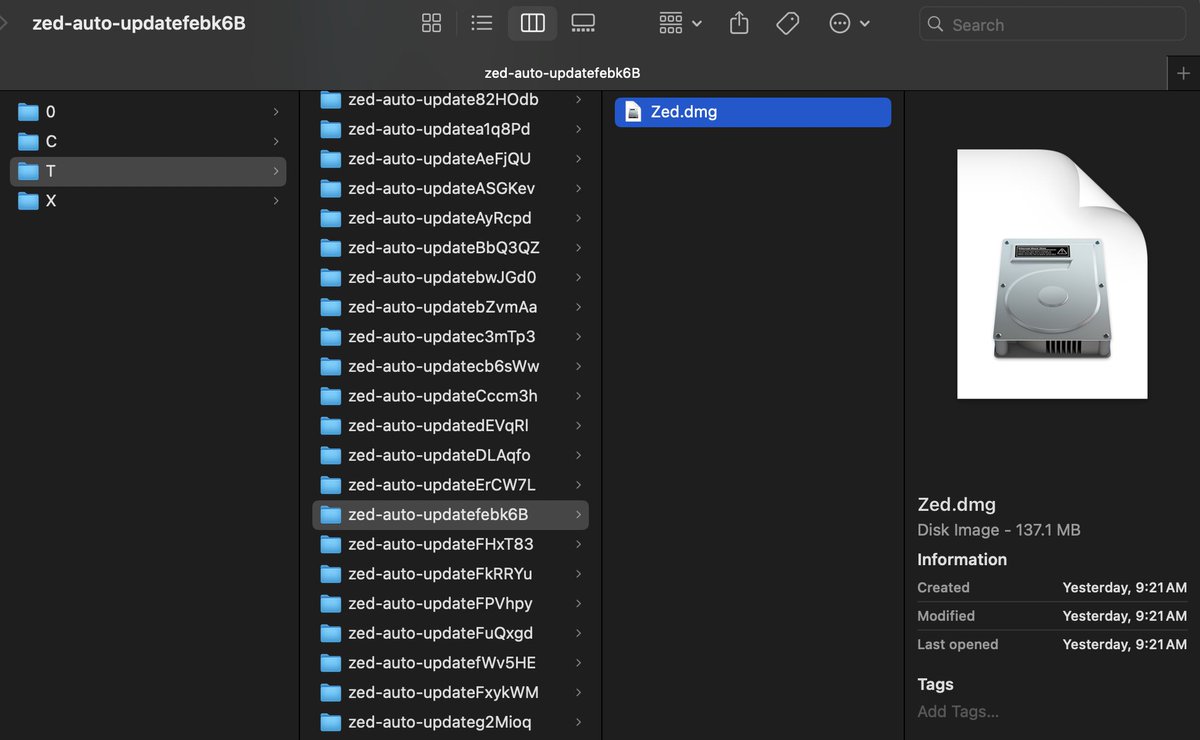This screenshot has width=1200, height=740.
Task: Select highlighted folder zed-auto-updatefebk6B
Action: 450,515
